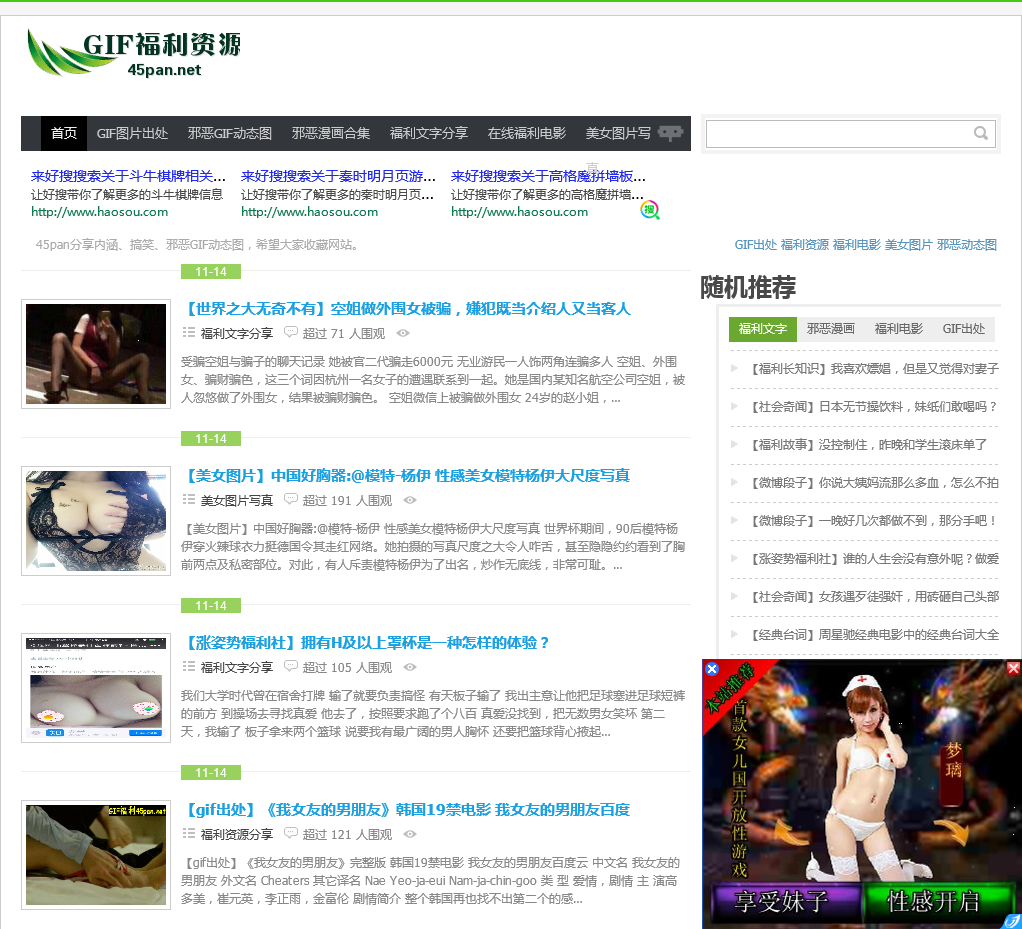The image size is (1022, 929).
Task: Open article 【gif出处】《我女友的男朋友》
Action: coord(405,809)
